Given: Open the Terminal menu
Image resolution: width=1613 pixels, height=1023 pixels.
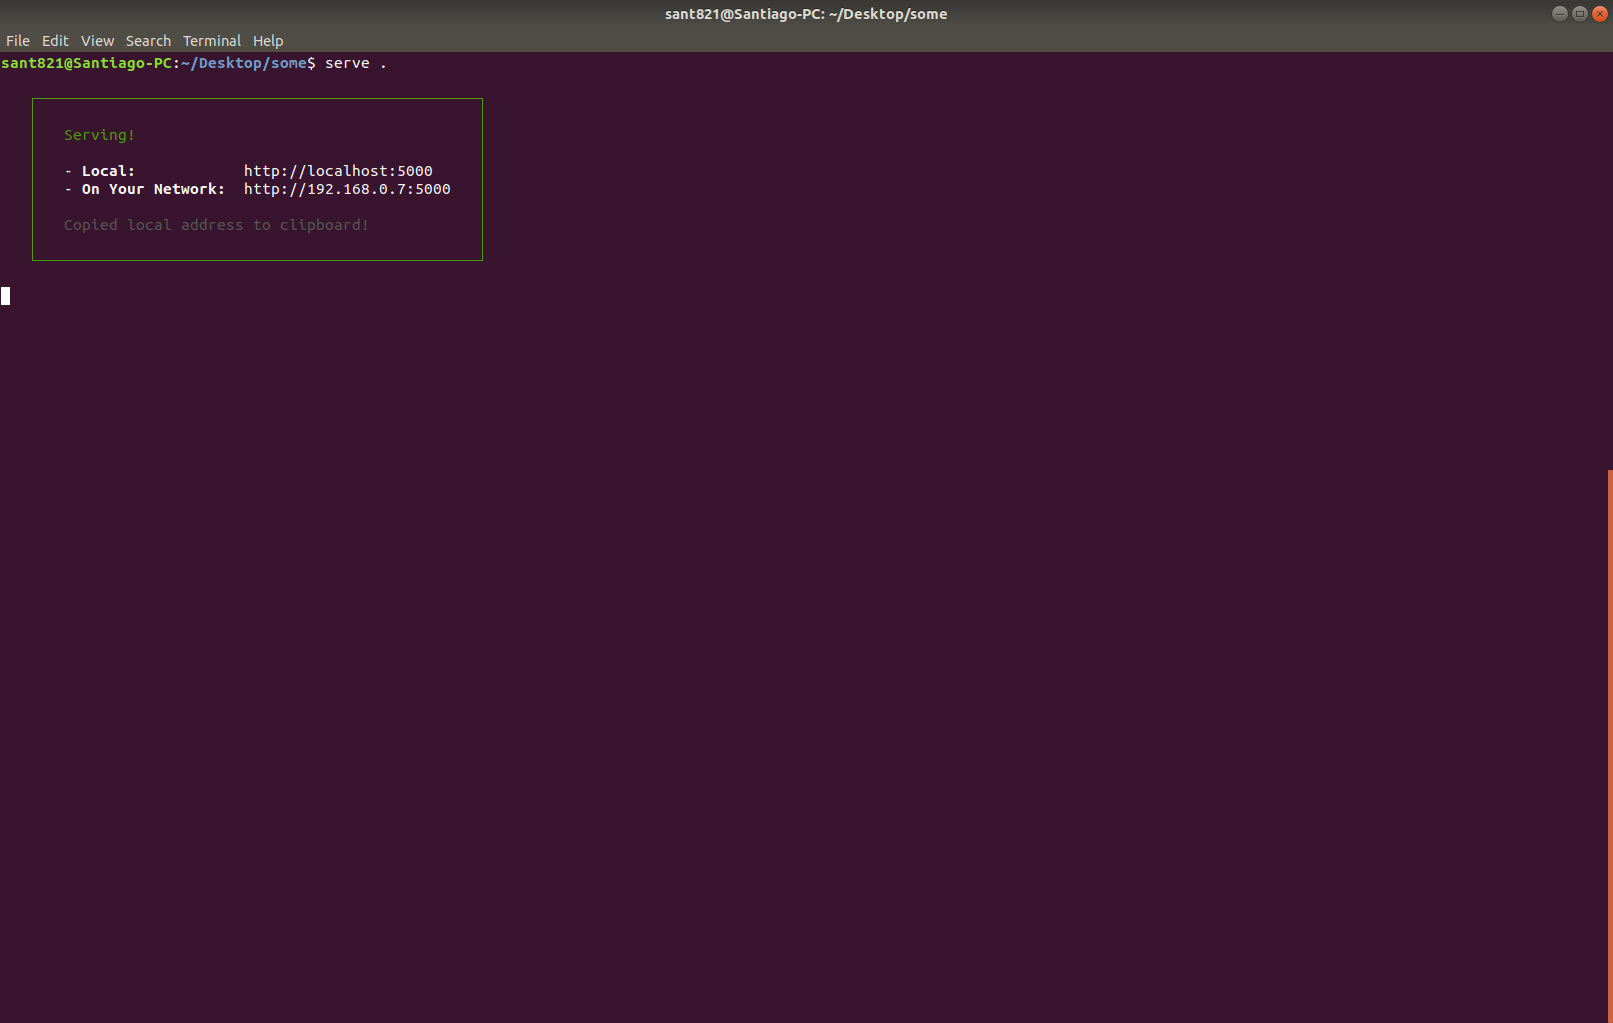Looking at the screenshot, I should coord(211,41).
